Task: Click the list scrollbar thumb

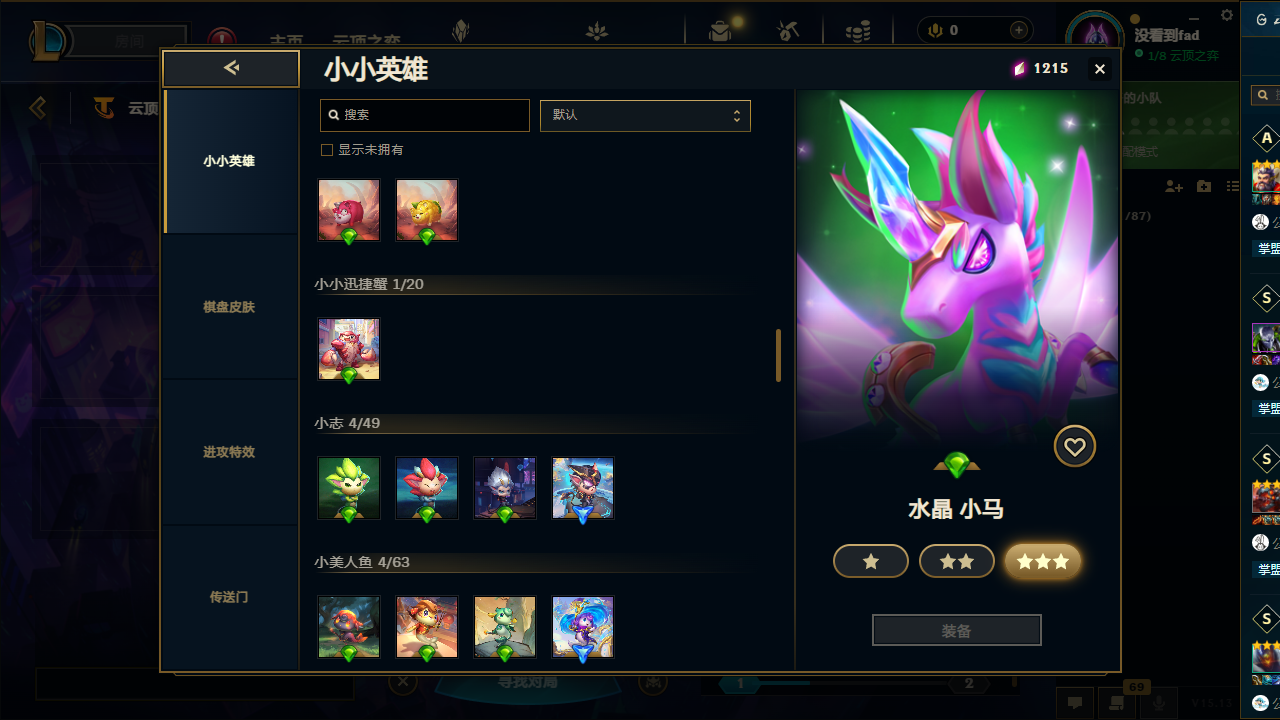Action: pos(778,355)
